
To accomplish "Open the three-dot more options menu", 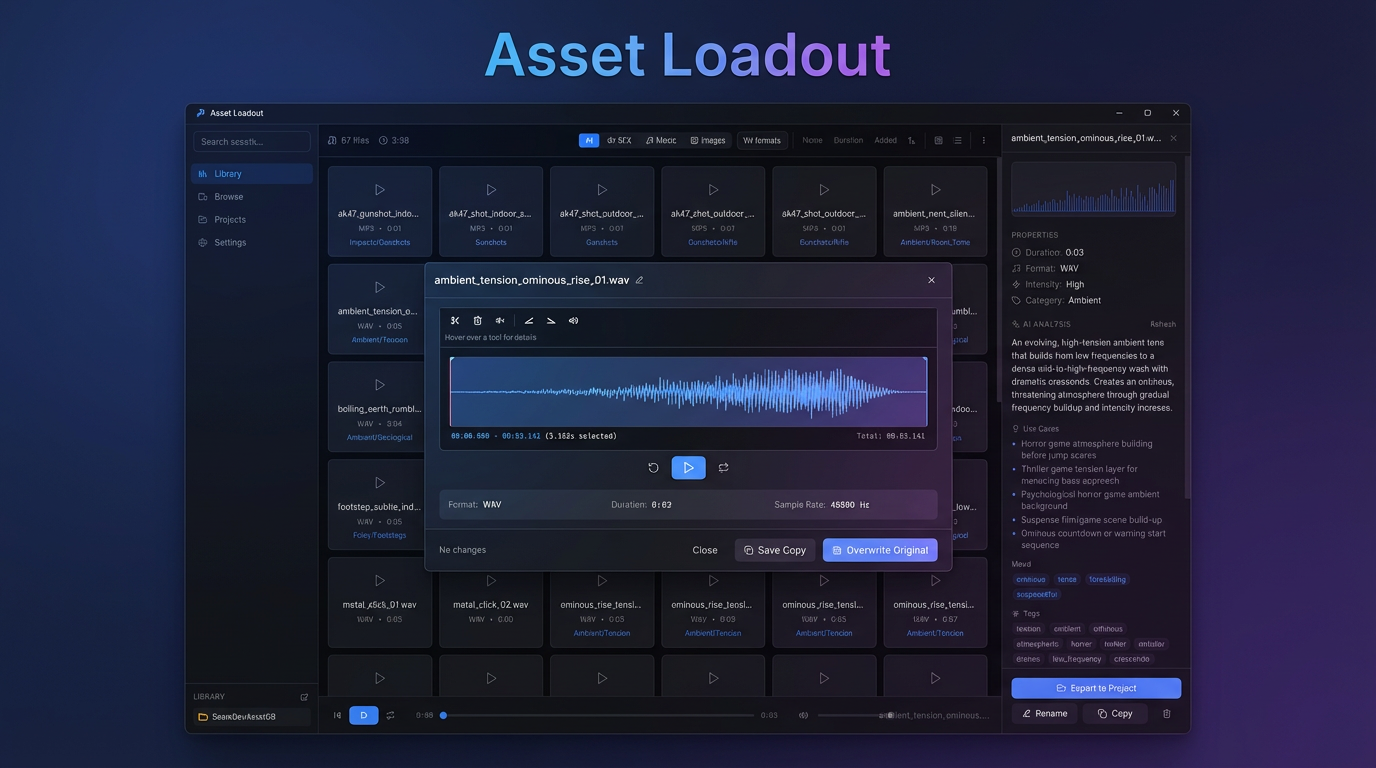I will (x=984, y=141).
